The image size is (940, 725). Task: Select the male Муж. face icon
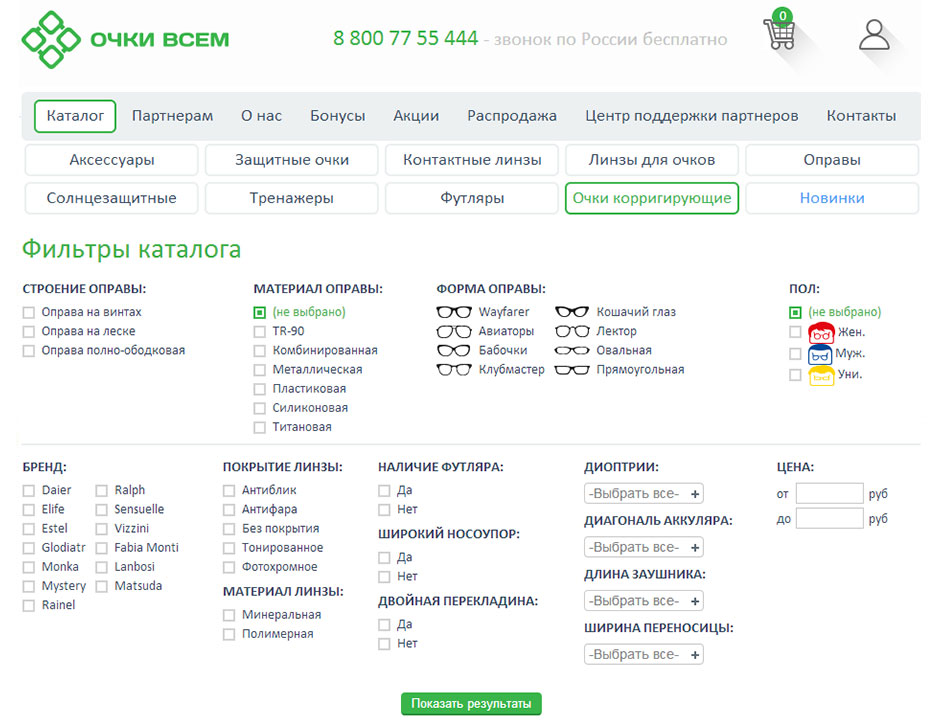coord(821,354)
